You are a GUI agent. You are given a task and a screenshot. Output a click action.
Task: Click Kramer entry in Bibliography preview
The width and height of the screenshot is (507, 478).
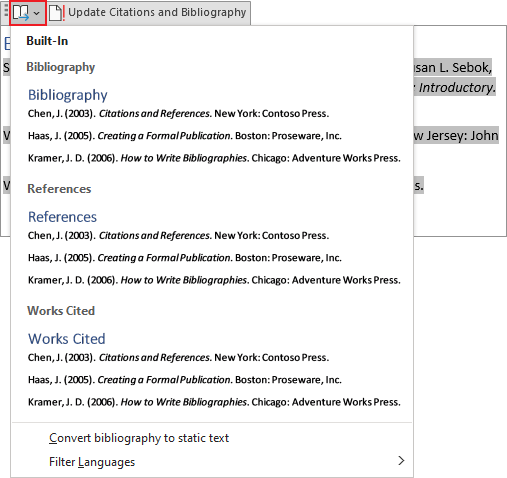click(214, 158)
